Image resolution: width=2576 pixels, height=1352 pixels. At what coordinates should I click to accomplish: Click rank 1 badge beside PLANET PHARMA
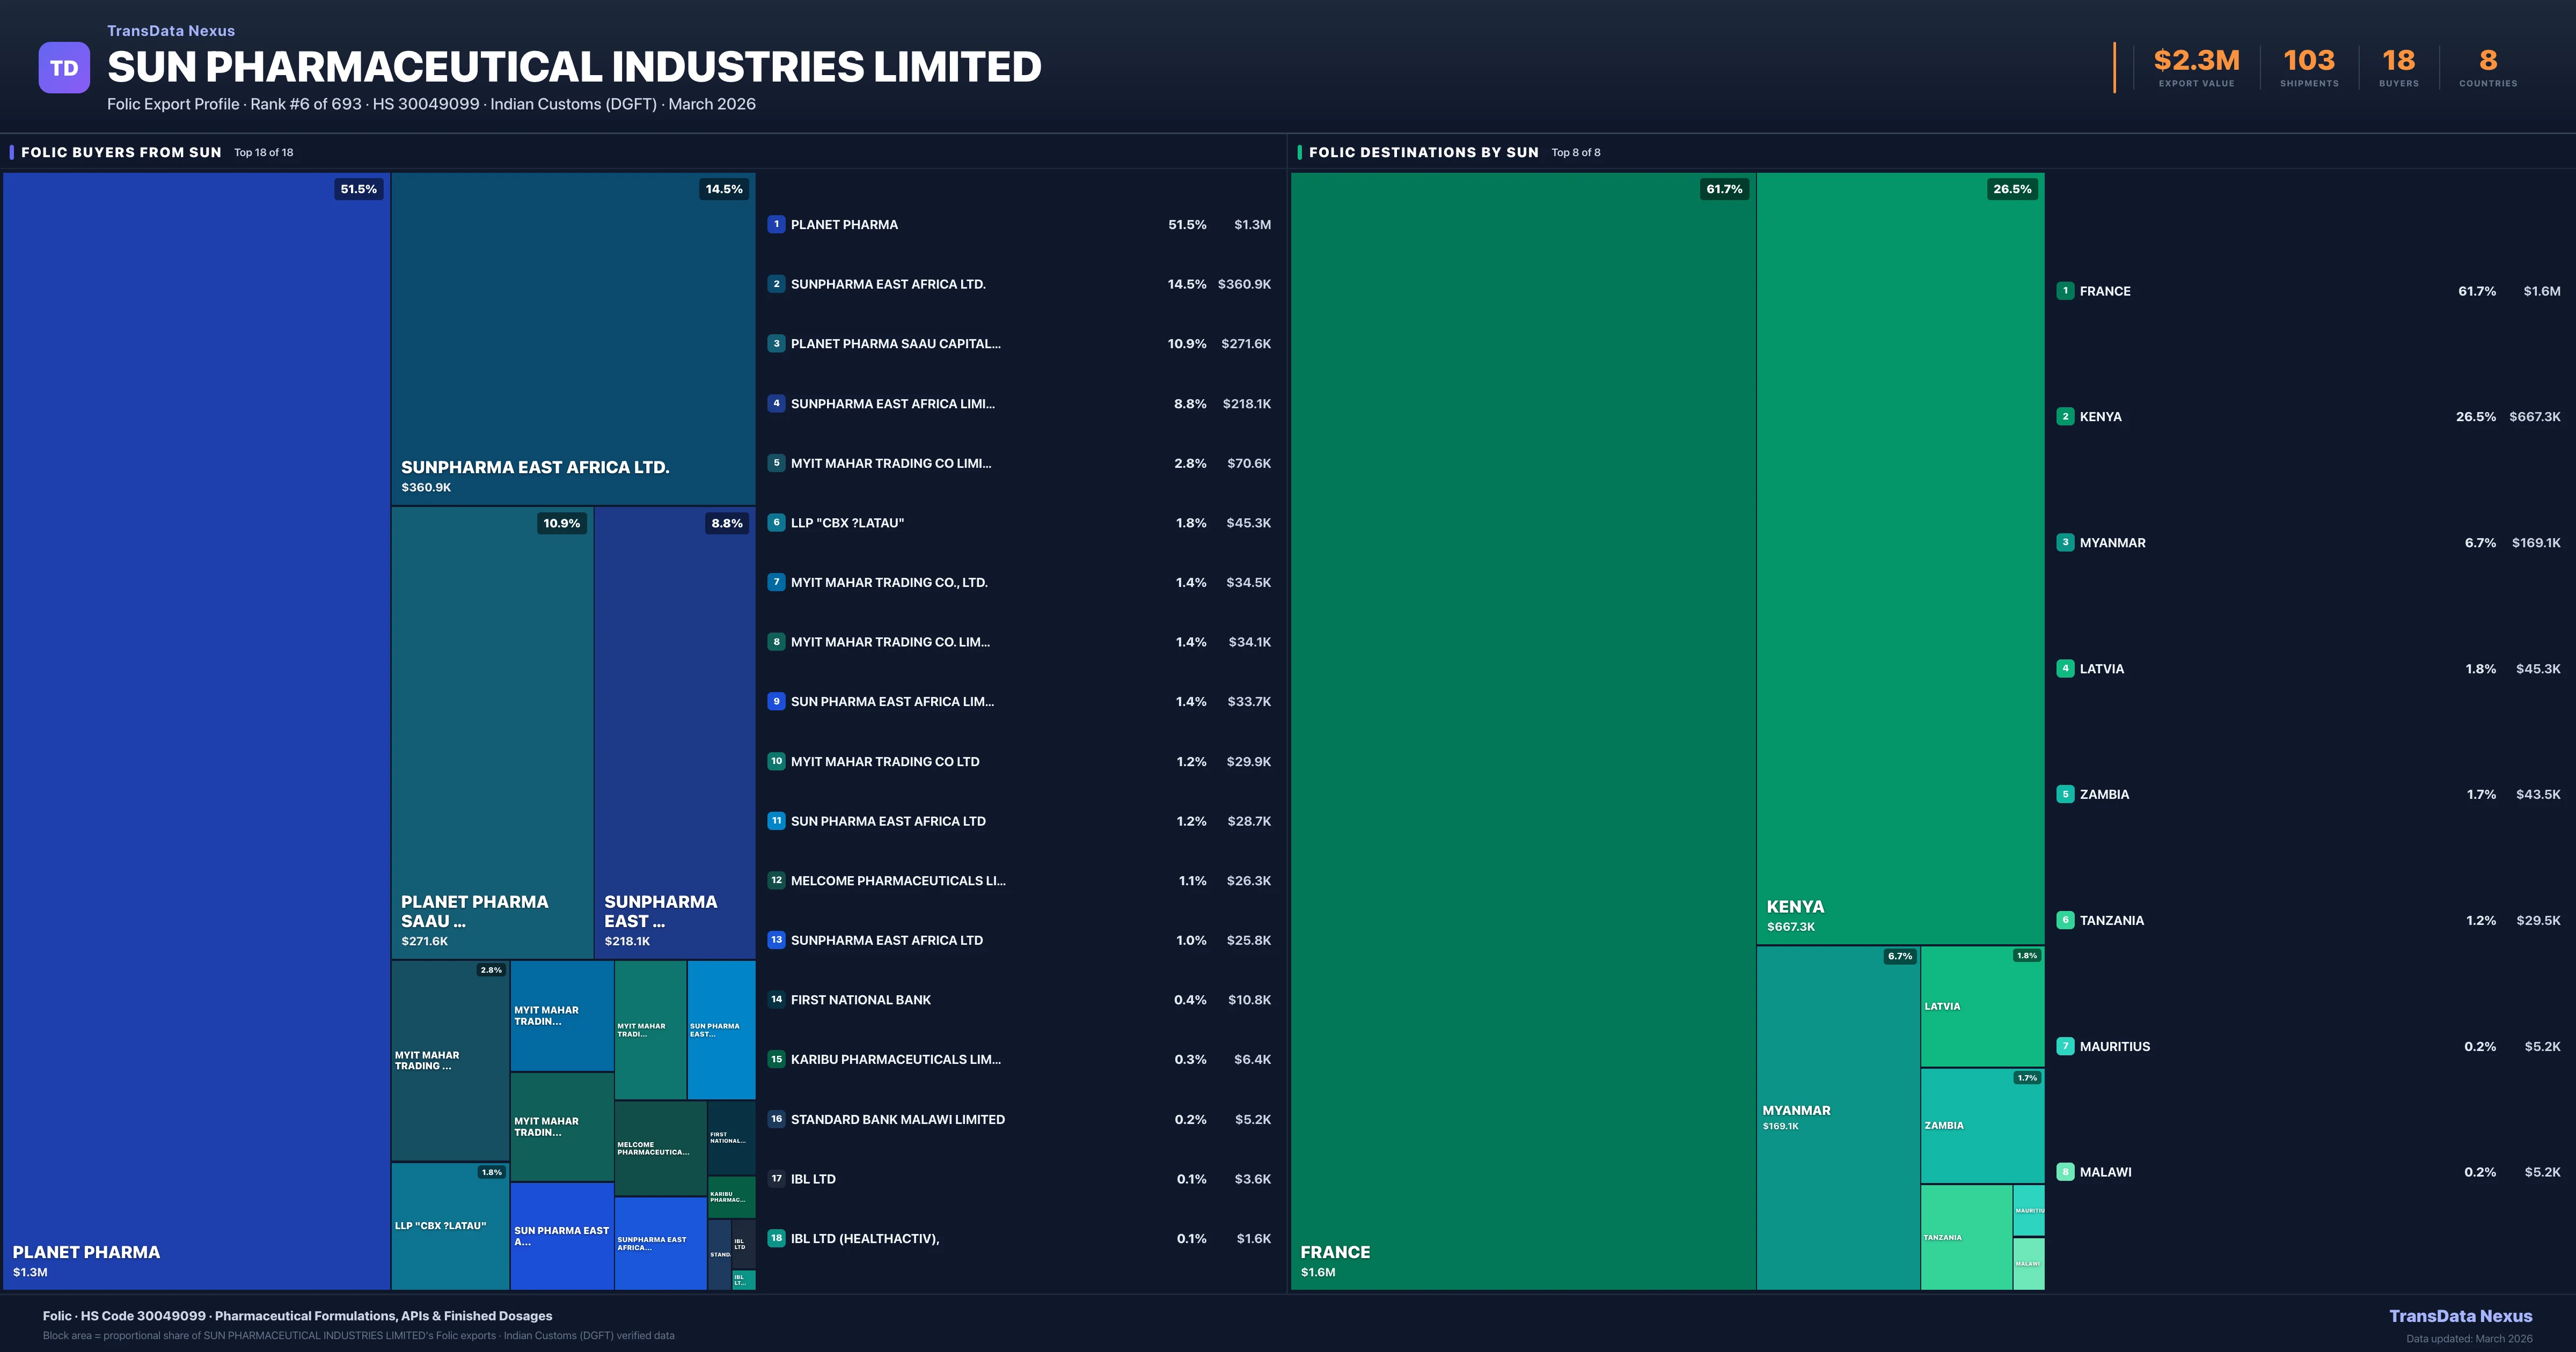(x=776, y=224)
